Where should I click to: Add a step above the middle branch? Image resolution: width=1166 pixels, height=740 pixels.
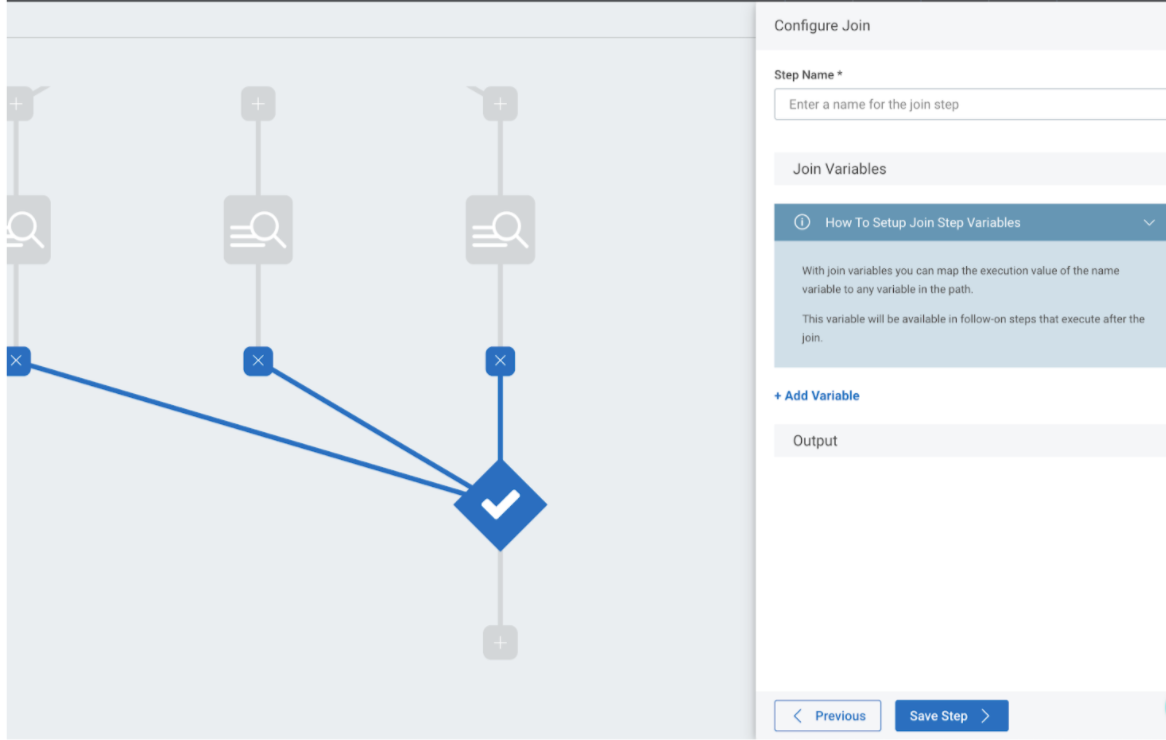(258, 104)
